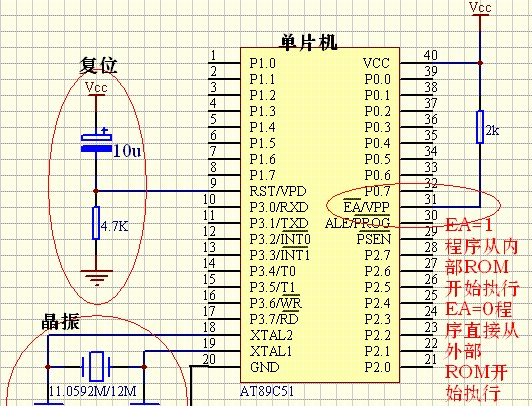
Task: Click the GND pin label on chip
Action: tap(264, 367)
